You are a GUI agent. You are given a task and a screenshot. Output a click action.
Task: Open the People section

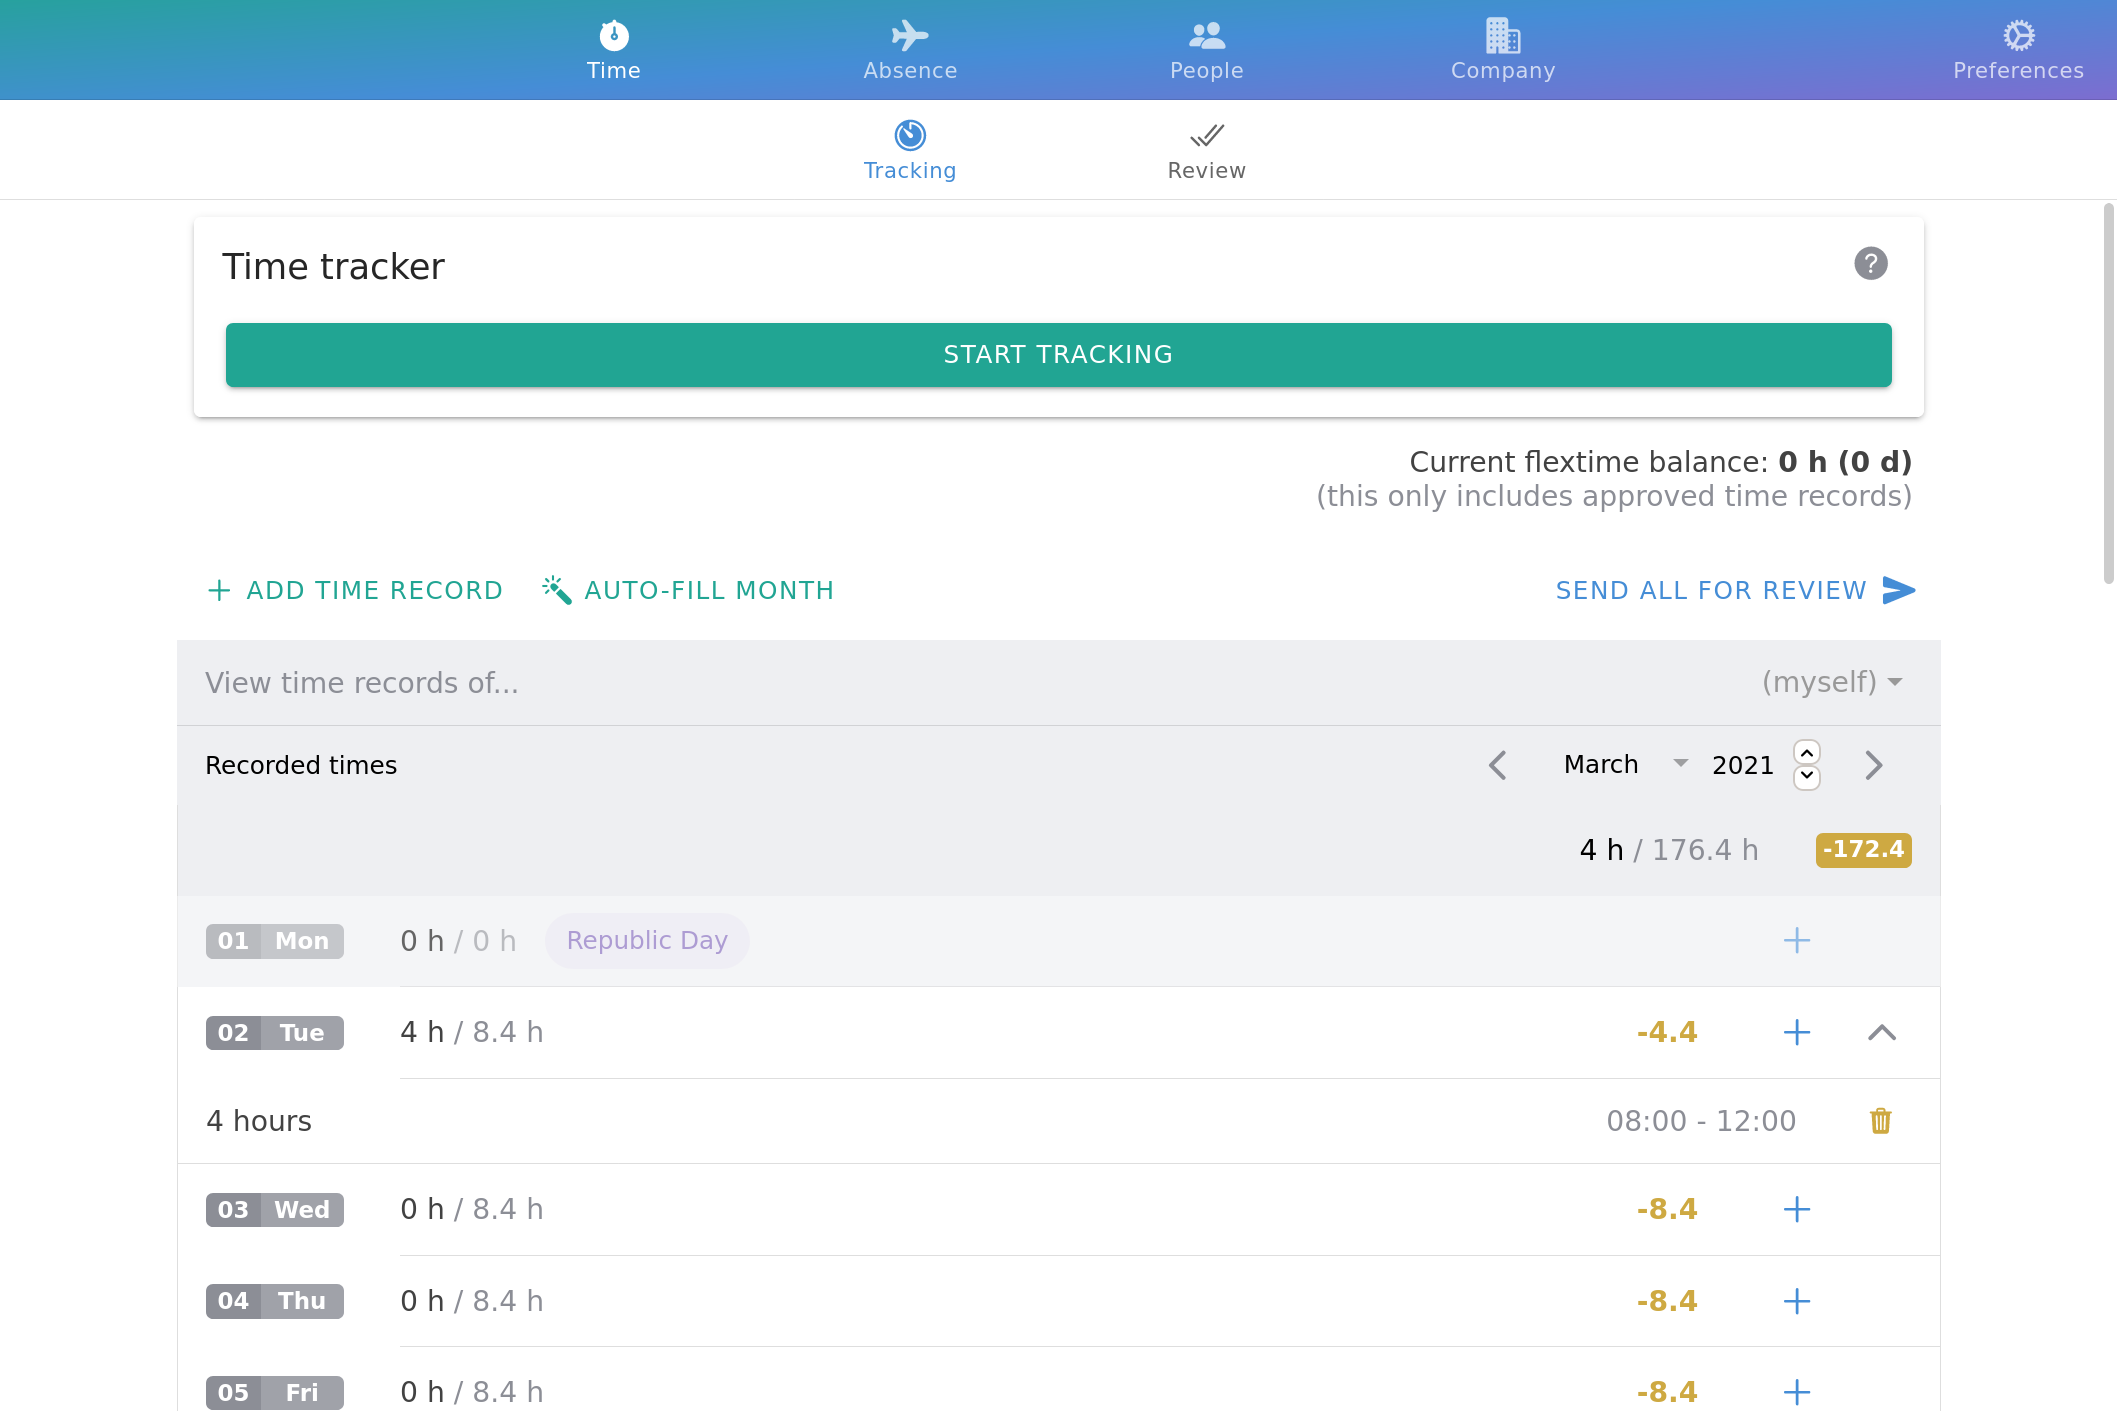coord(1206,50)
